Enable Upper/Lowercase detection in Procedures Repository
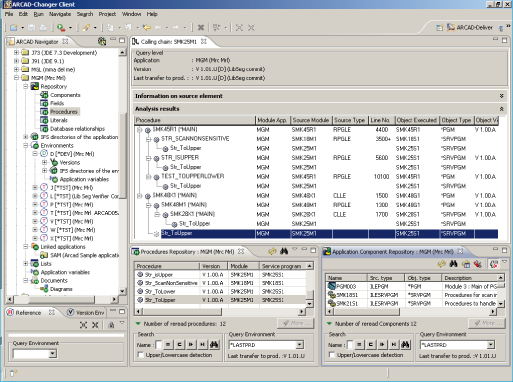 click(x=141, y=355)
